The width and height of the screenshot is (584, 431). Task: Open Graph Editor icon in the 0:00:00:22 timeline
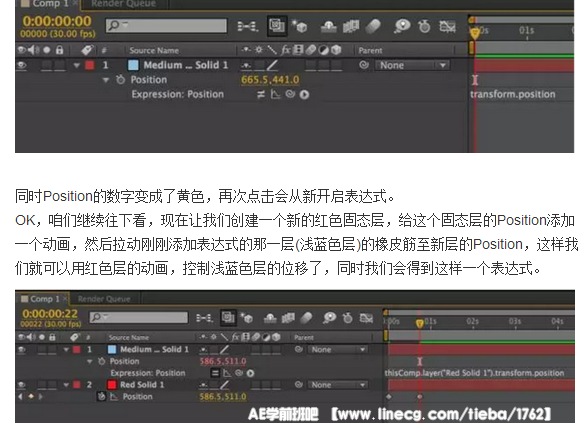click(366, 318)
